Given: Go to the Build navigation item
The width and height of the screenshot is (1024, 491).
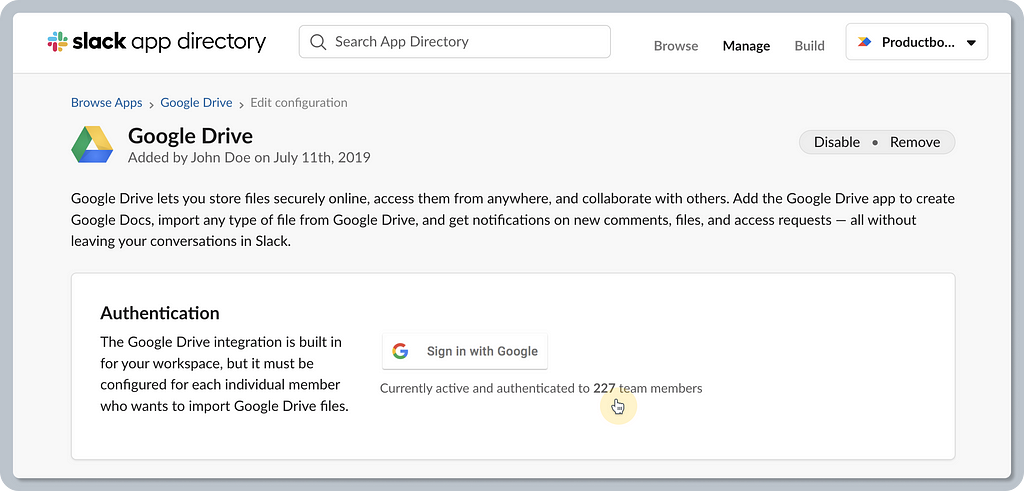Looking at the screenshot, I should pos(809,46).
